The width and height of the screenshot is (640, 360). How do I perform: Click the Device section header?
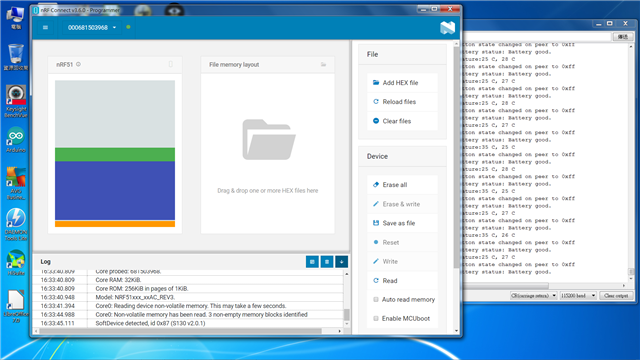click(402, 156)
